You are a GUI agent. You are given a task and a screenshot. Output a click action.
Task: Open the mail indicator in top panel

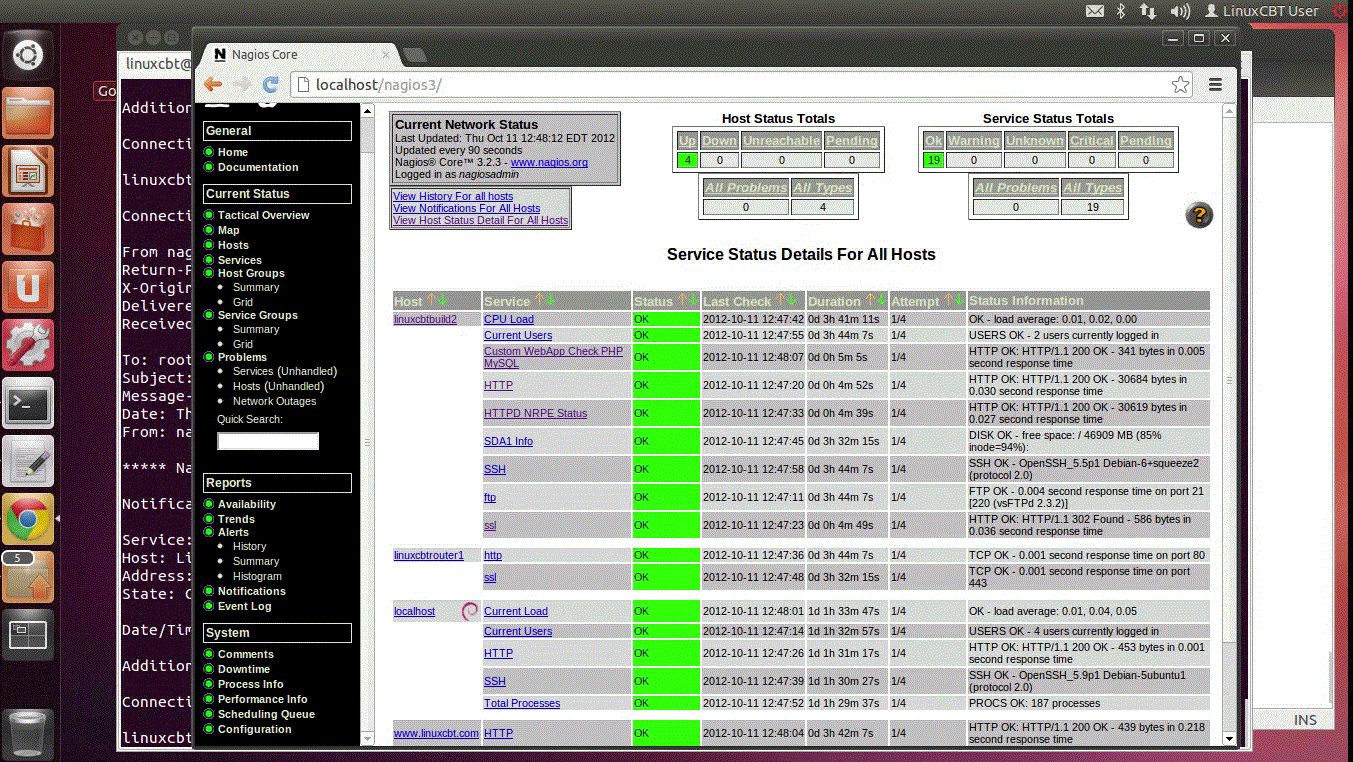tap(1095, 11)
